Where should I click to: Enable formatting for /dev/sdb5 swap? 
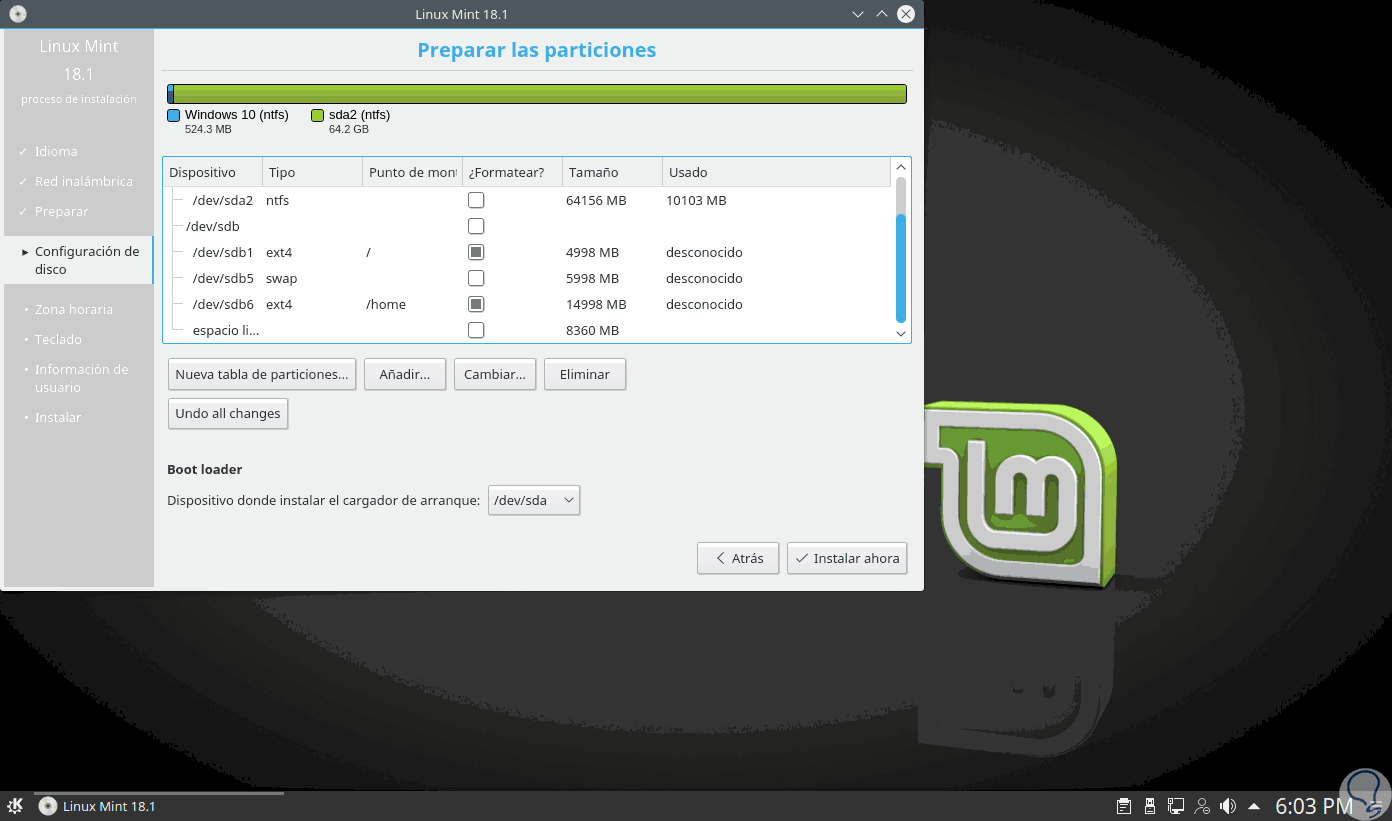click(x=476, y=278)
